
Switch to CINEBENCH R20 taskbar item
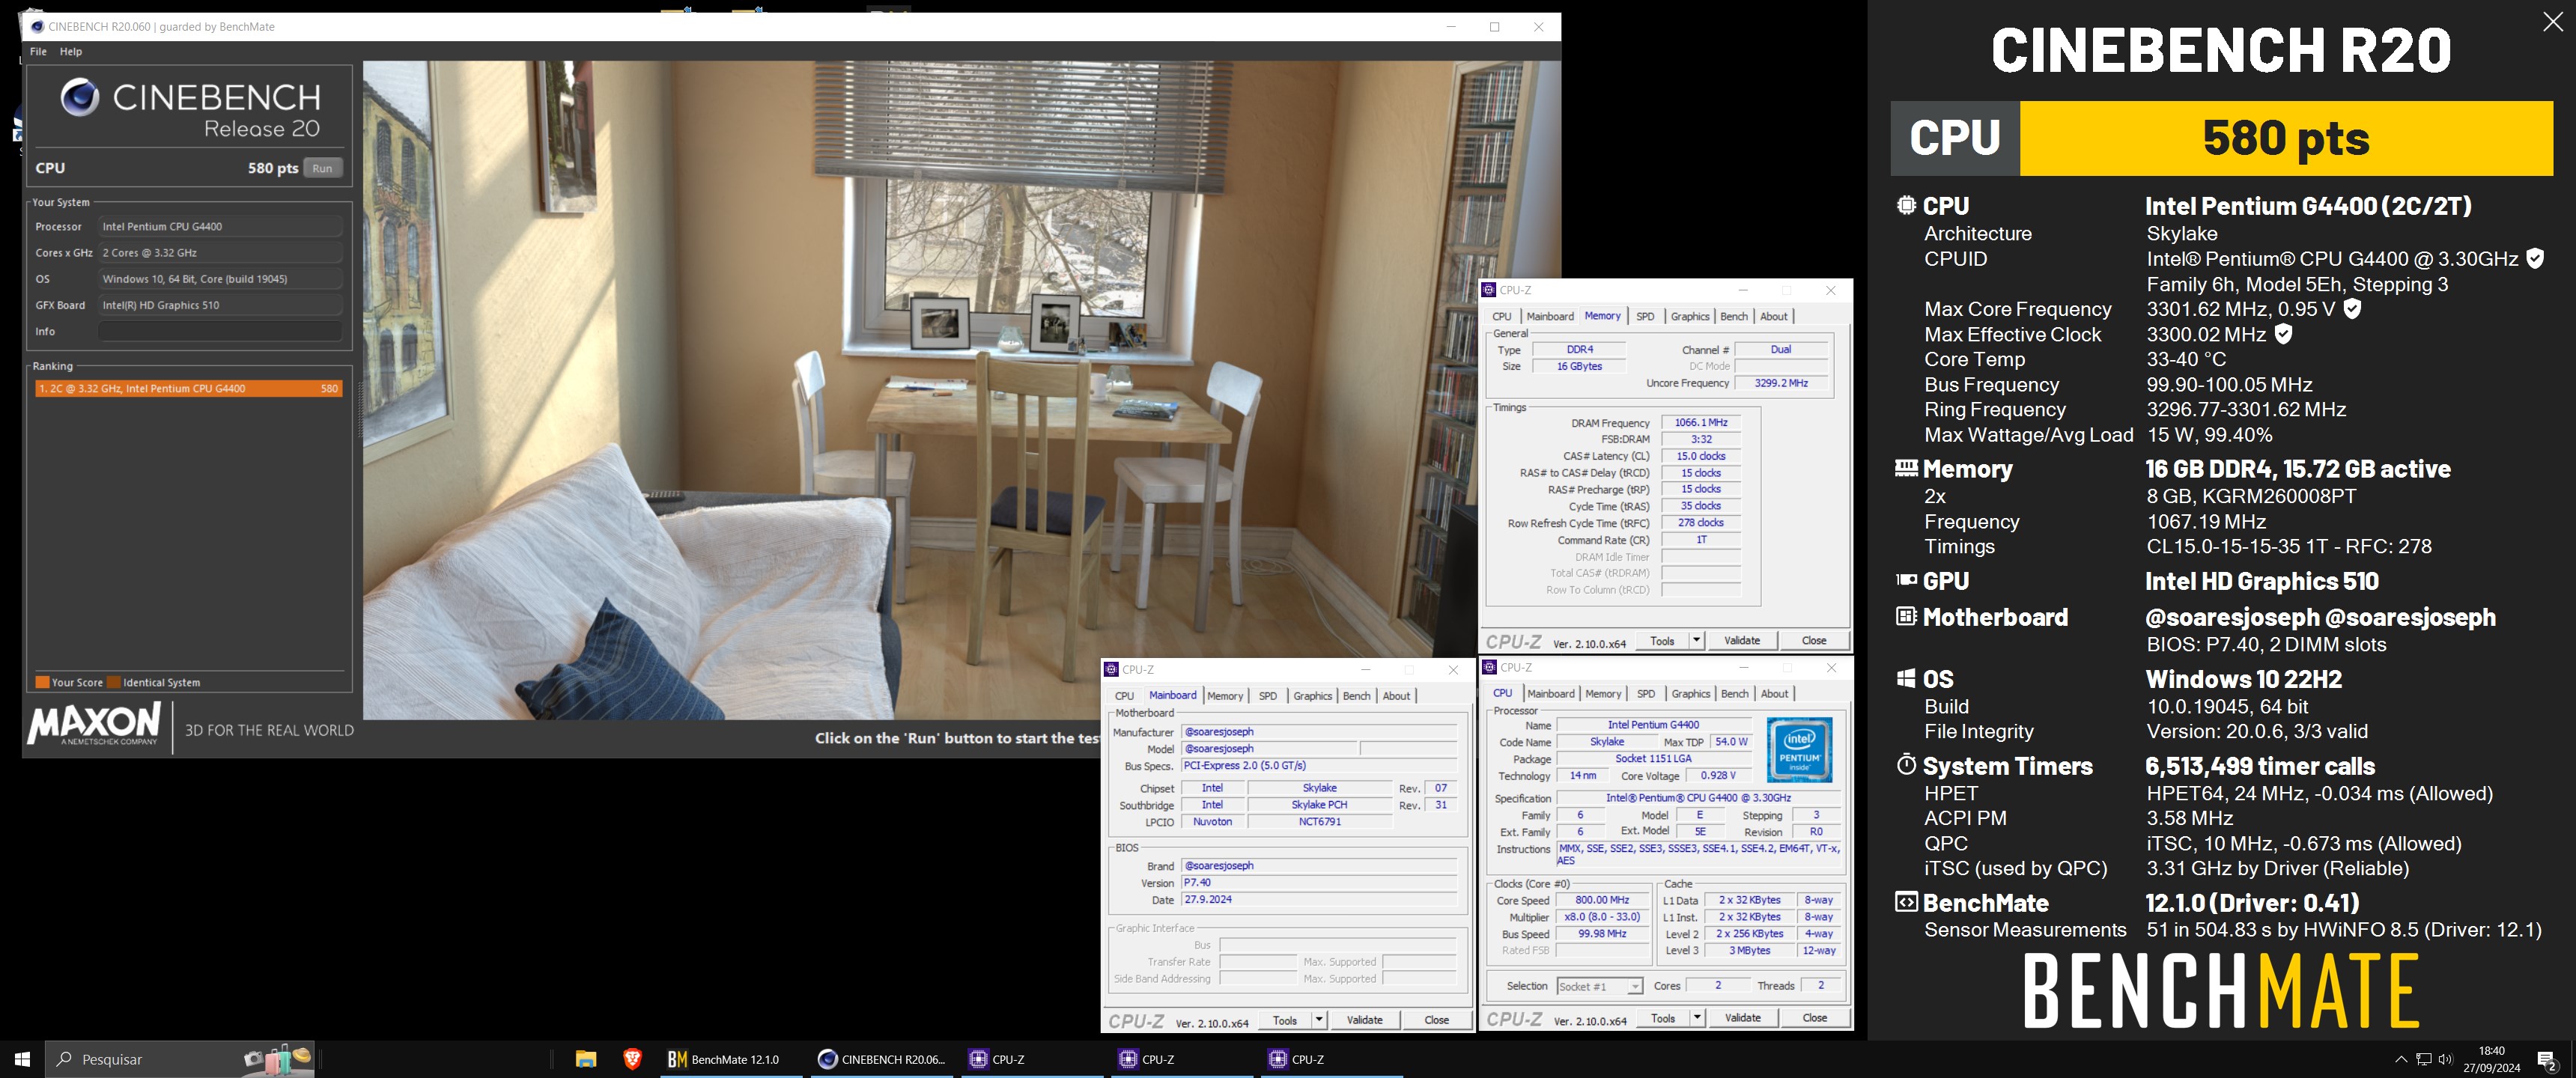pyautogui.click(x=882, y=1059)
